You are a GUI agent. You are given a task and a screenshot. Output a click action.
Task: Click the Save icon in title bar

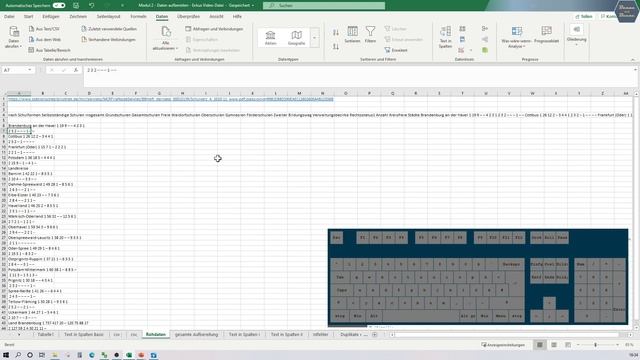click(x=76, y=5)
